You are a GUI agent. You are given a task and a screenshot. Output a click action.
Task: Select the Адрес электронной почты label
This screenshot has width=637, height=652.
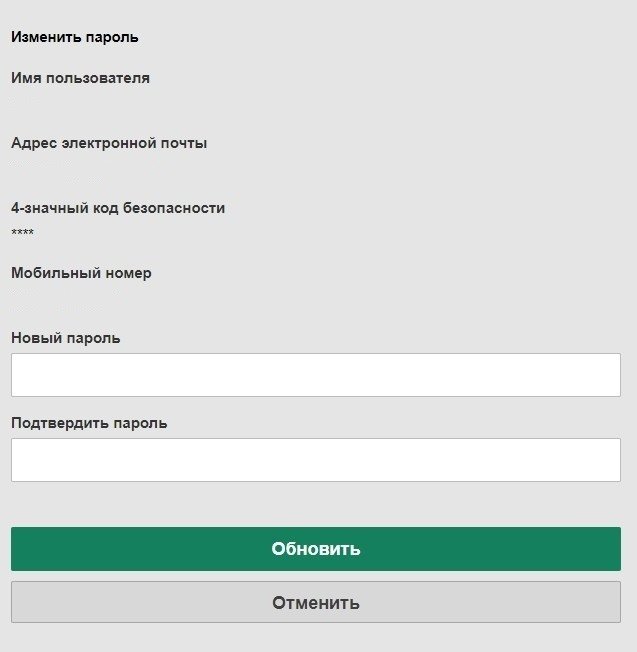click(x=109, y=143)
